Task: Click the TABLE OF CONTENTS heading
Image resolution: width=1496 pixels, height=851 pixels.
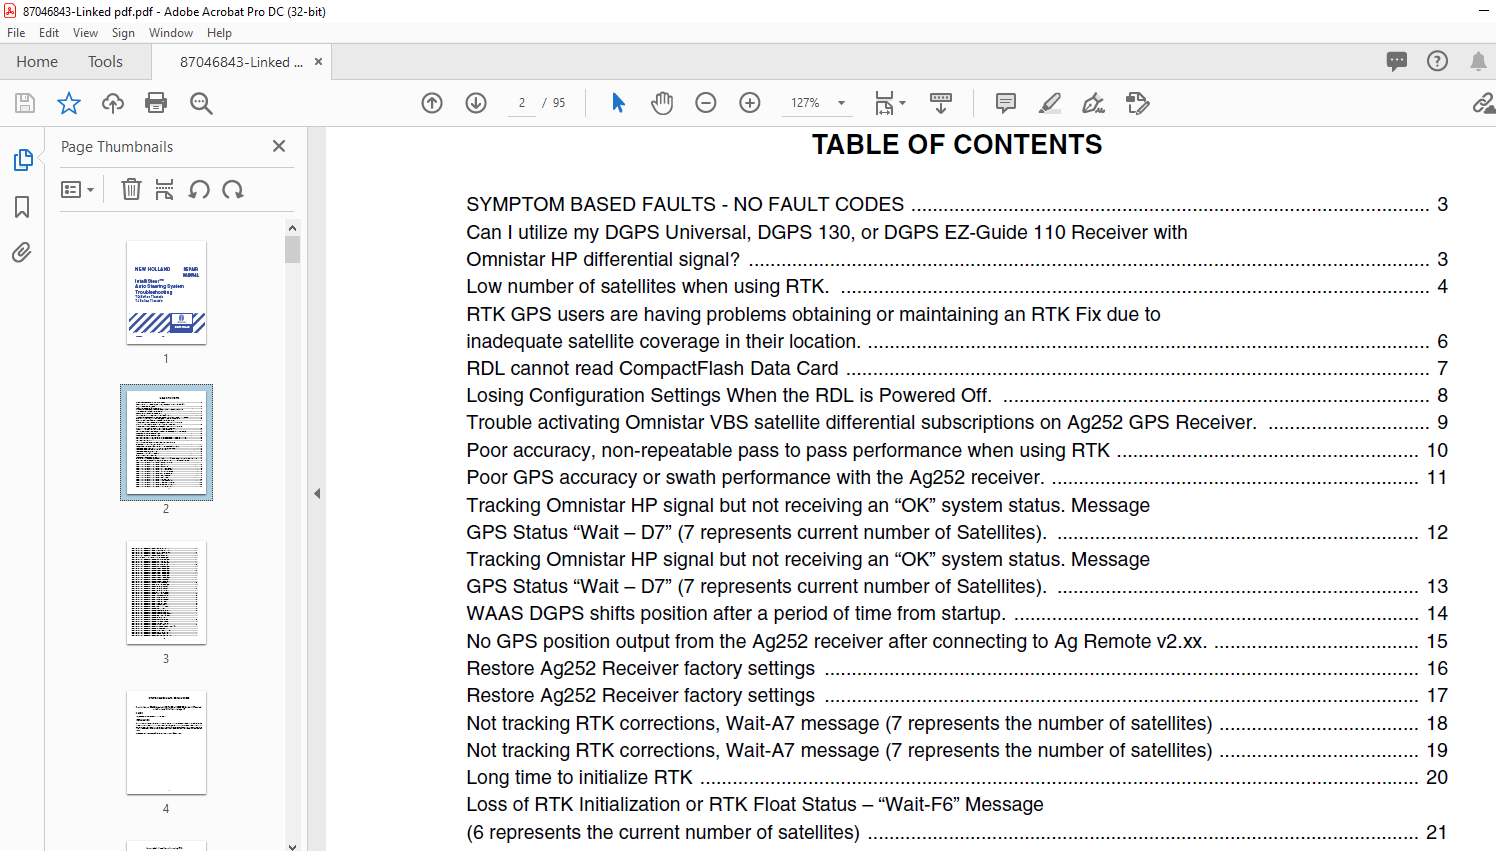Action: click(x=957, y=145)
